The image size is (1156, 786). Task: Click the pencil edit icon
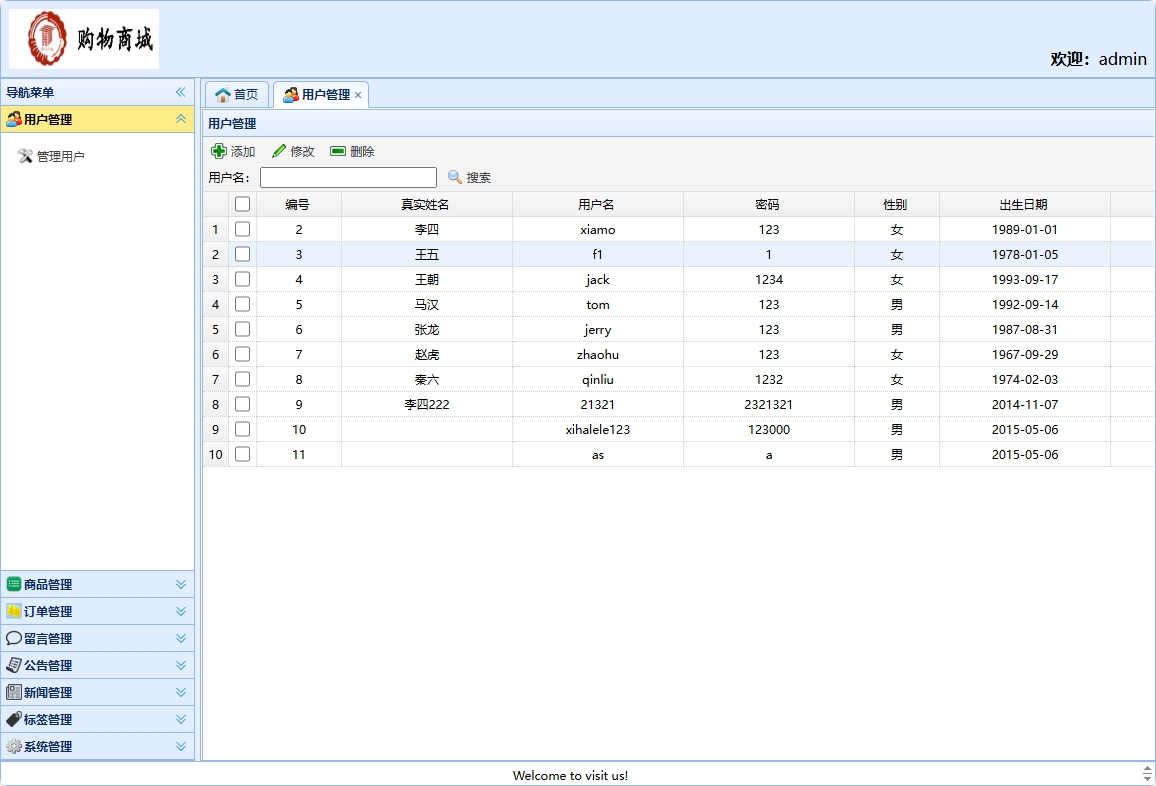[x=279, y=151]
